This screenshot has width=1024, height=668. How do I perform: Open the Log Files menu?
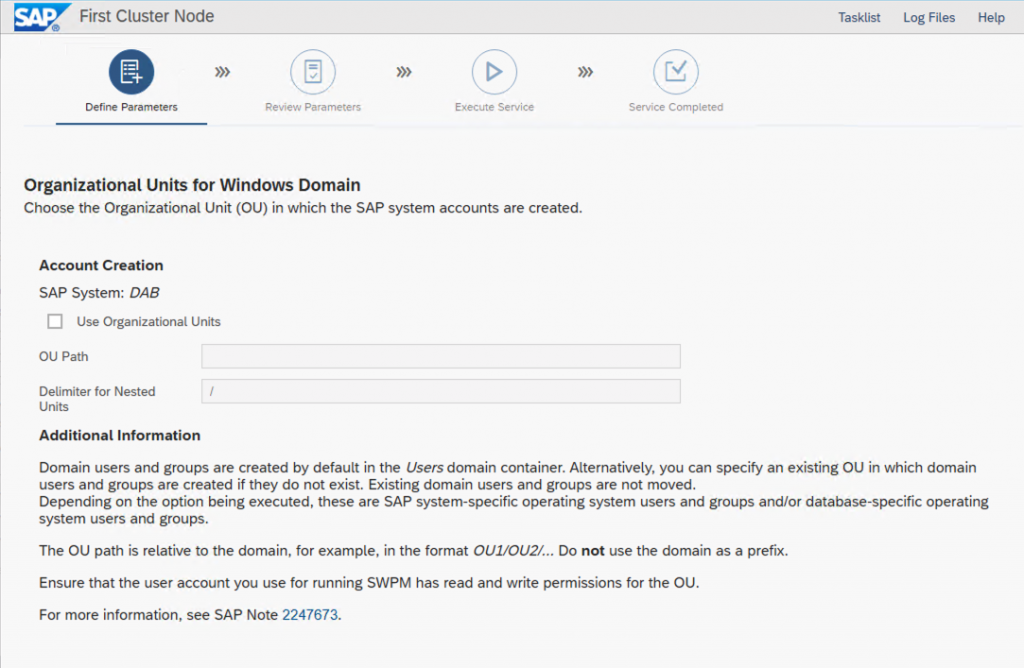pos(929,18)
